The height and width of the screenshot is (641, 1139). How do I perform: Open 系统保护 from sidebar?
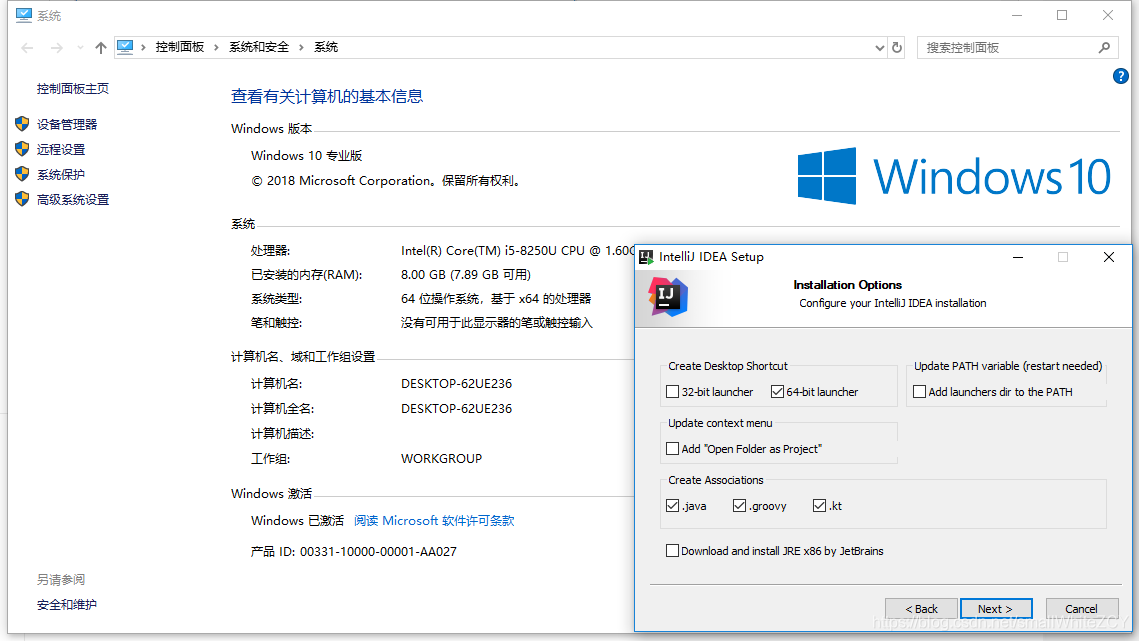[x=61, y=174]
